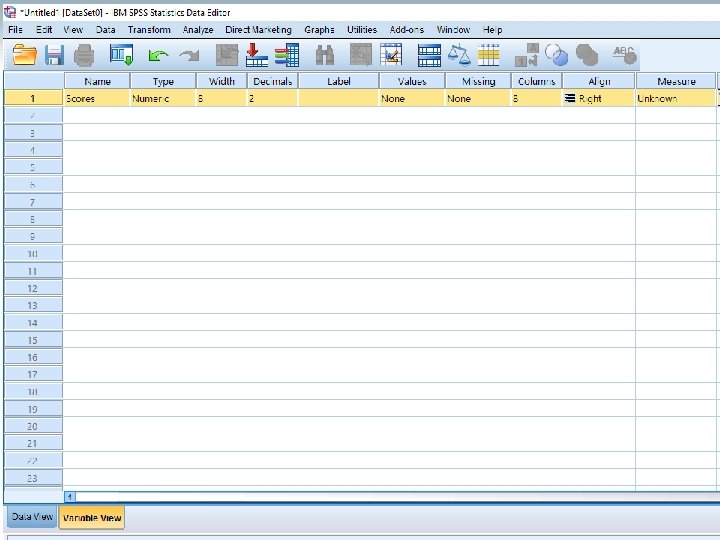Screen dimensions: 720x540
Task: Switch to the Data View tab
Action: 32,517
